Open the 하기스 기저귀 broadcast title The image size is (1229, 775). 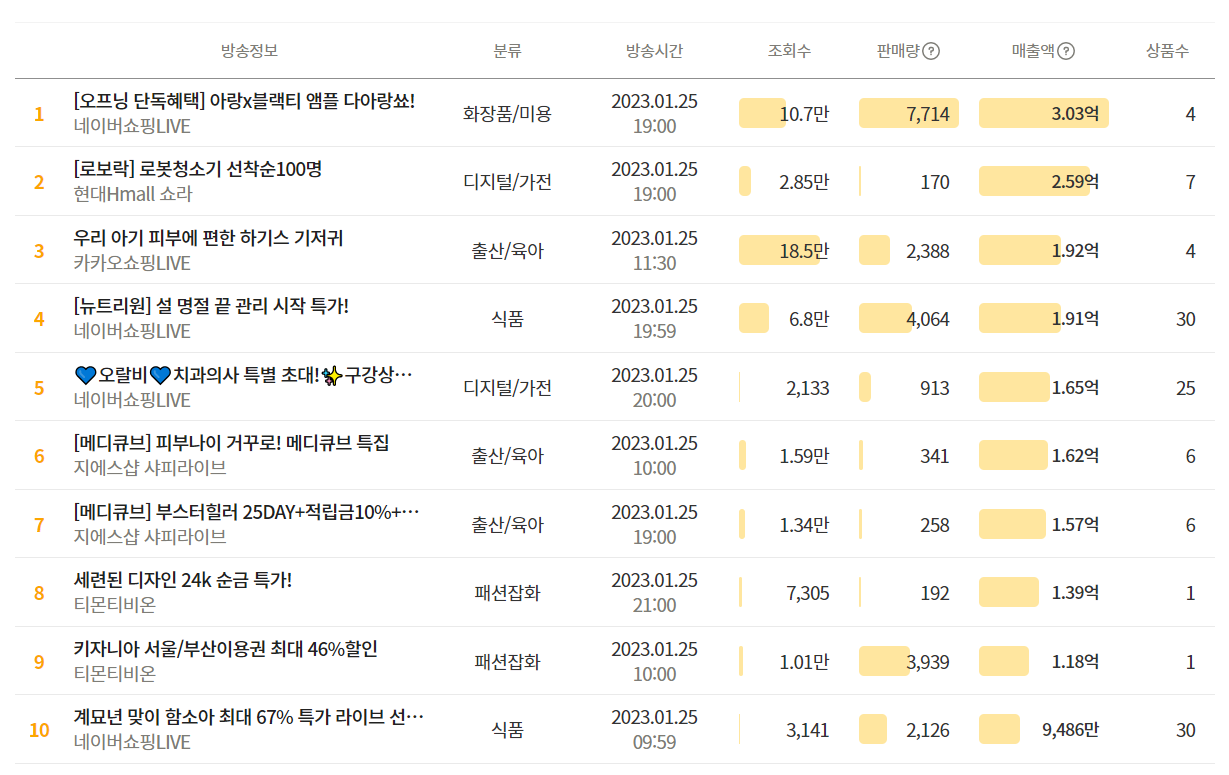(x=209, y=238)
